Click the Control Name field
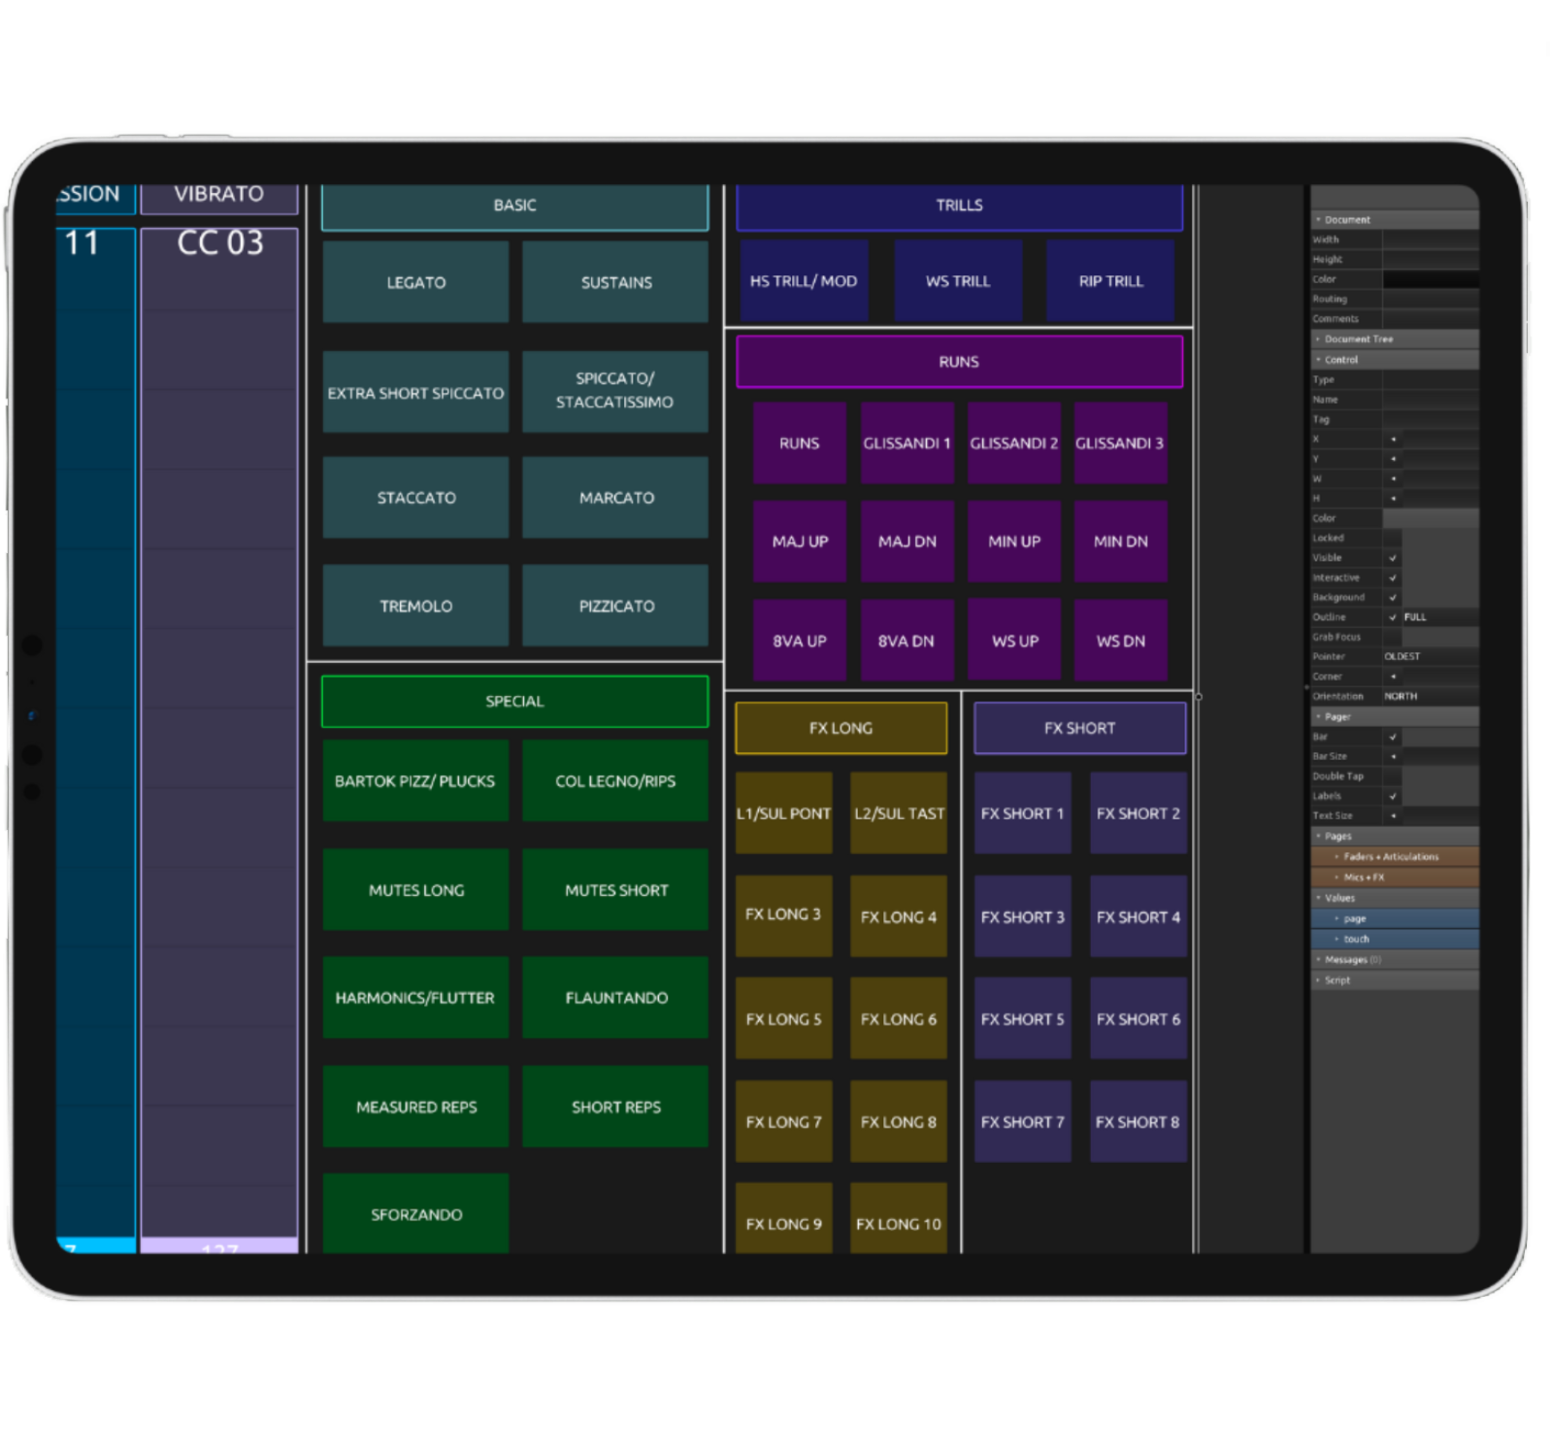This screenshot has width=1550, height=1440. pos(1430,399)
